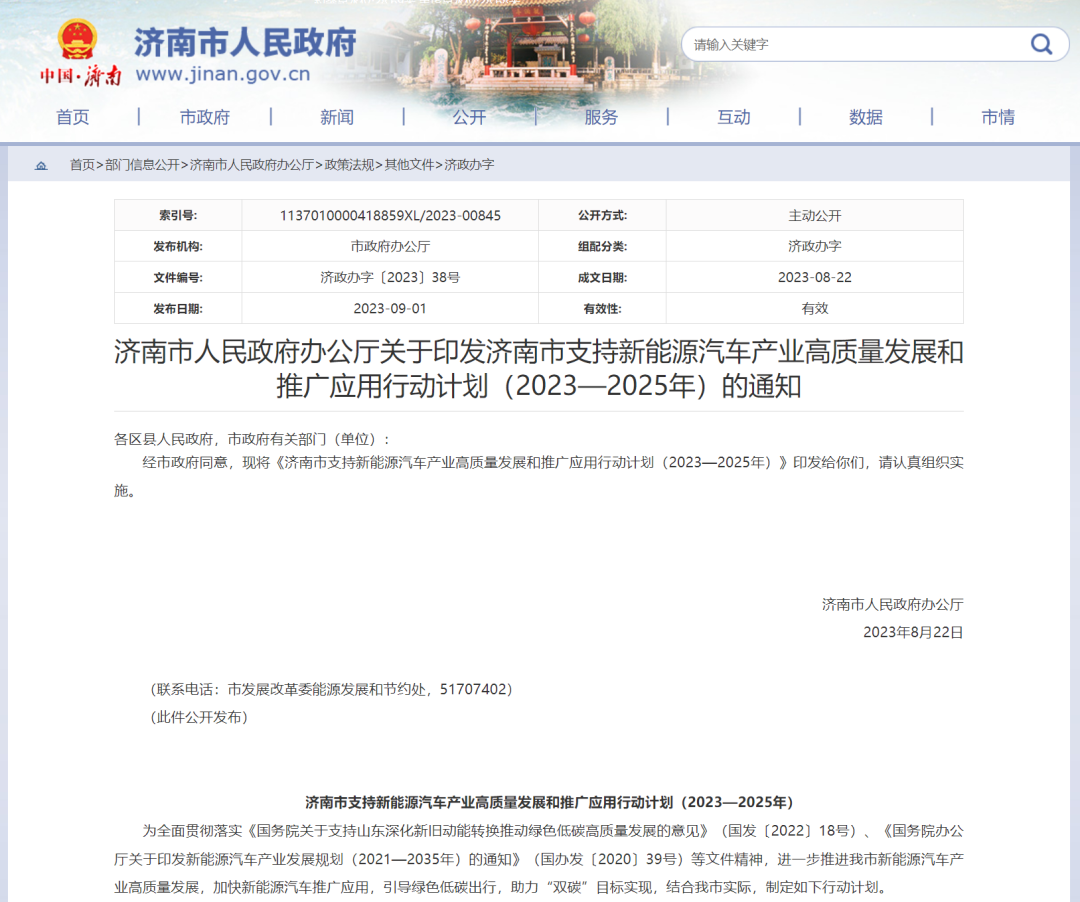Screen dimensions: 1080x902
Task: Open the 服务 navigation menu
Action: [x=601, y=117]
